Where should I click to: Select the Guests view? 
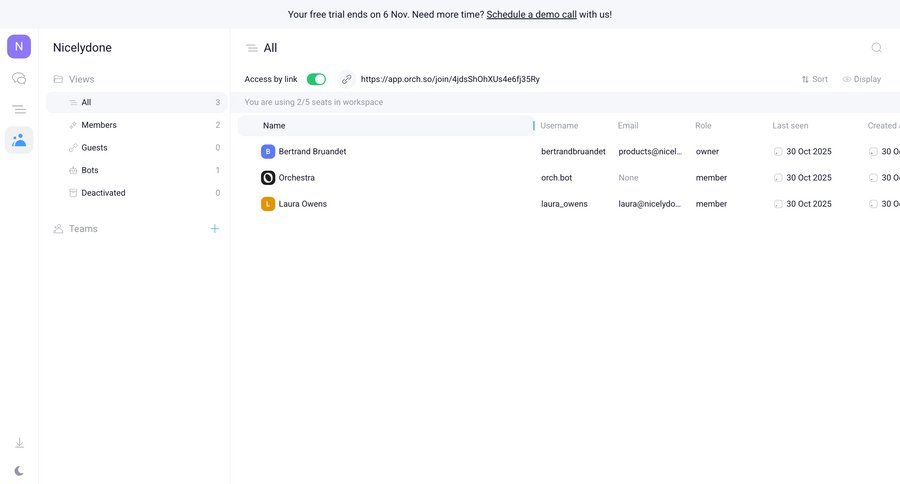94,147
